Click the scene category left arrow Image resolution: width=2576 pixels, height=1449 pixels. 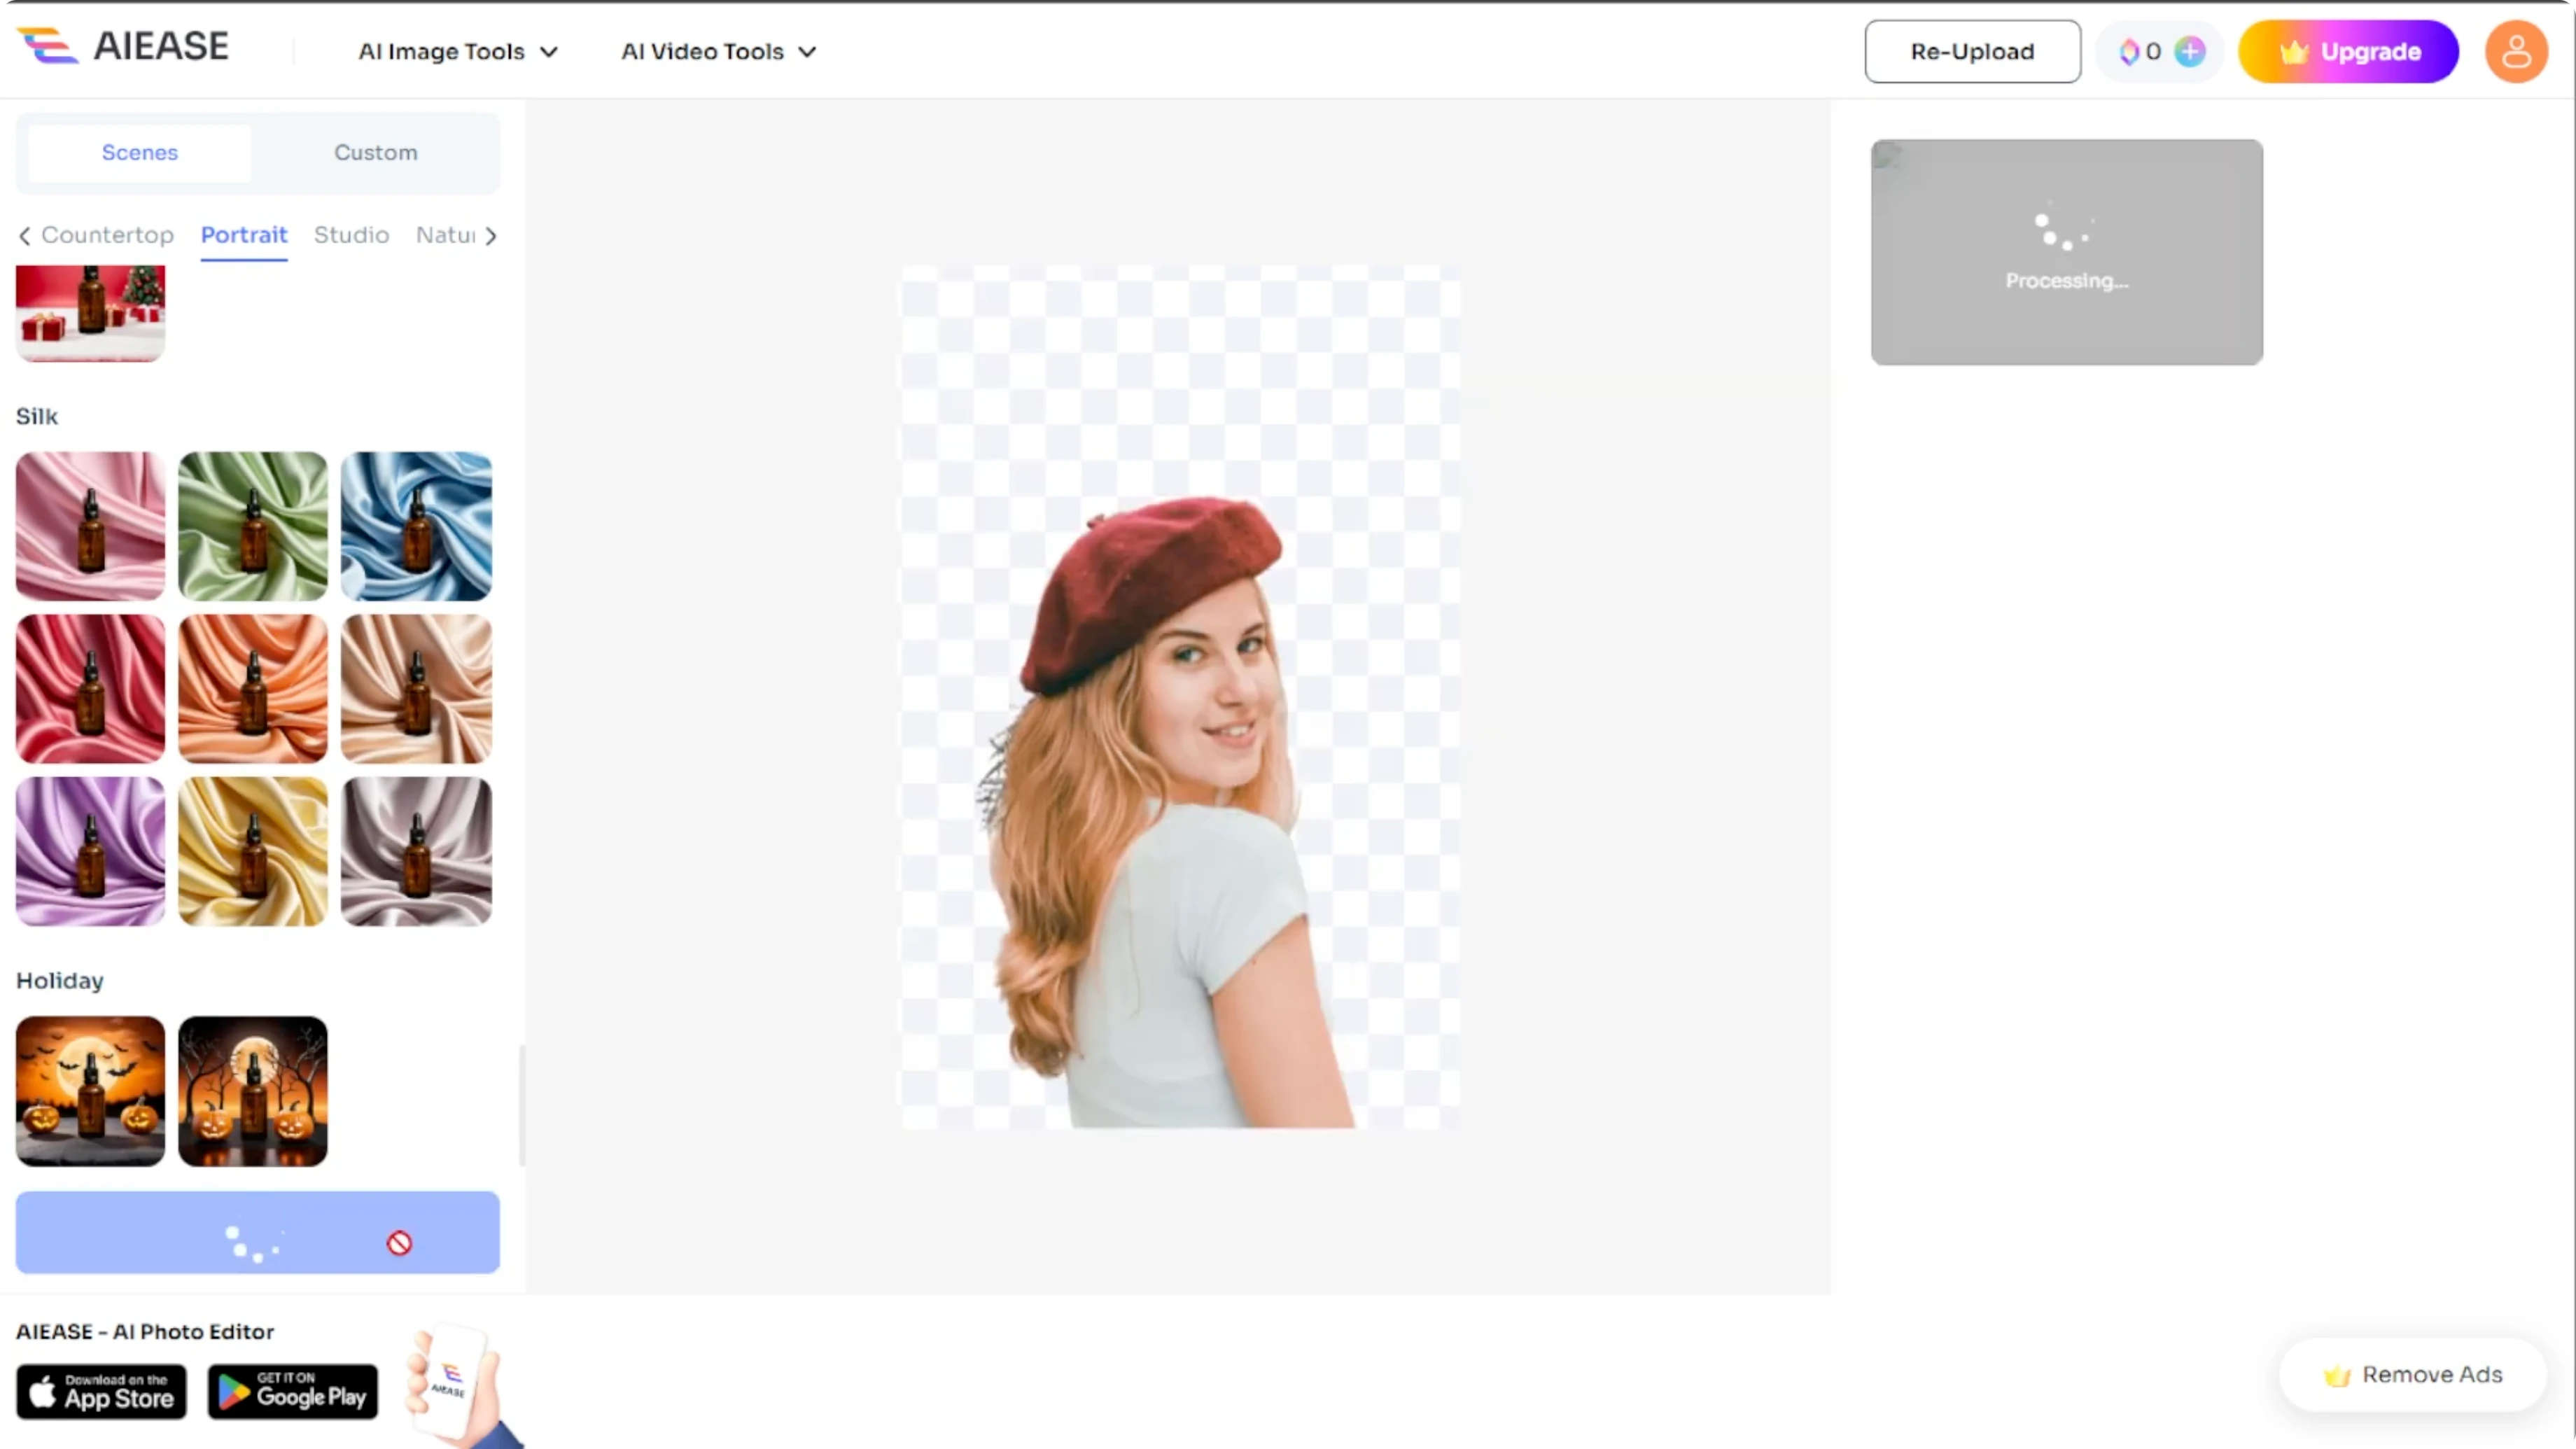click(x=25, y=235)
